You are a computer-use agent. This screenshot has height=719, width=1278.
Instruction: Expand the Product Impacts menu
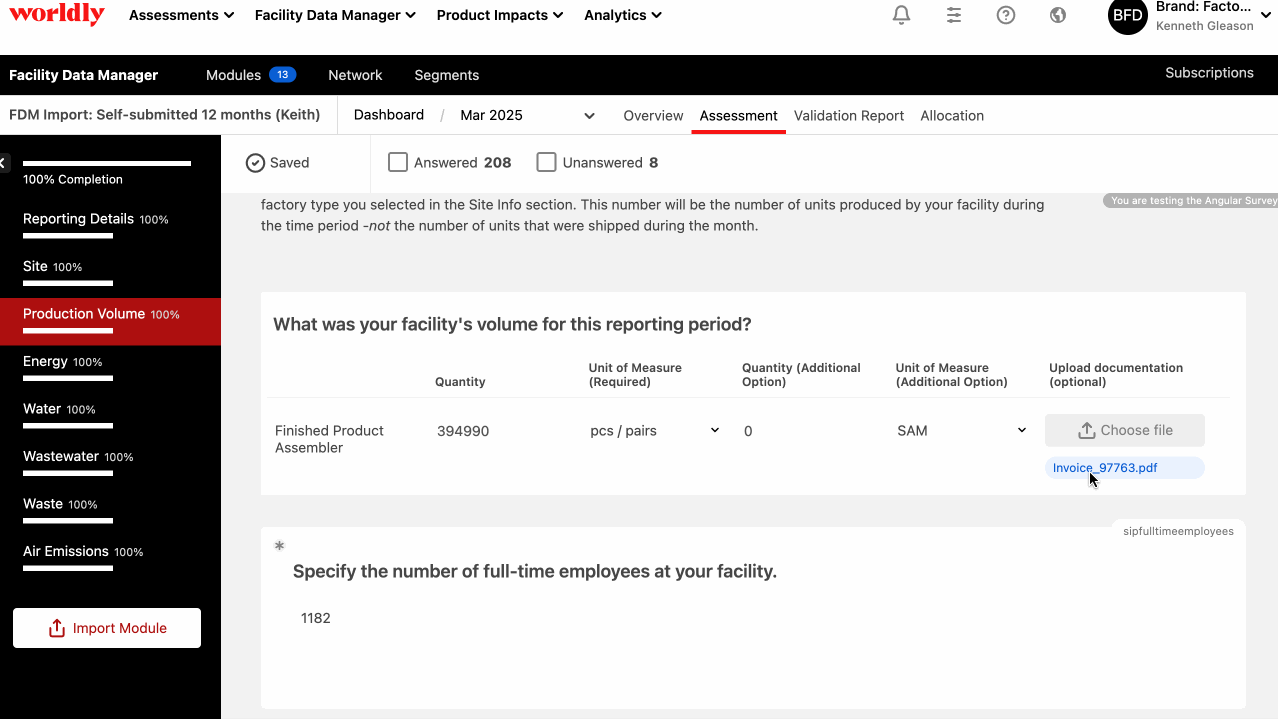[x=500, y=15]
